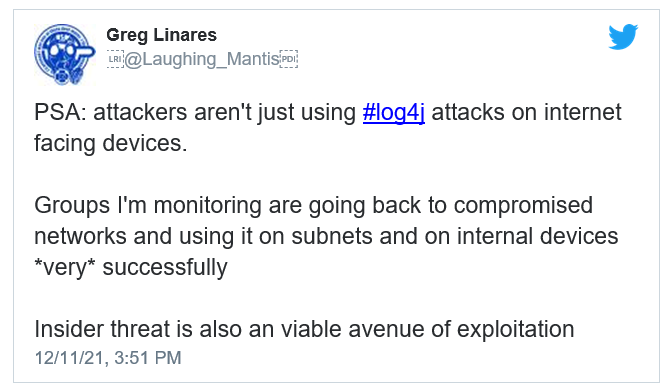Image resolution: width=668 pixels, height=390 pixels.
Task: Click the '*very* successfully' text
Action: [131, 267]
